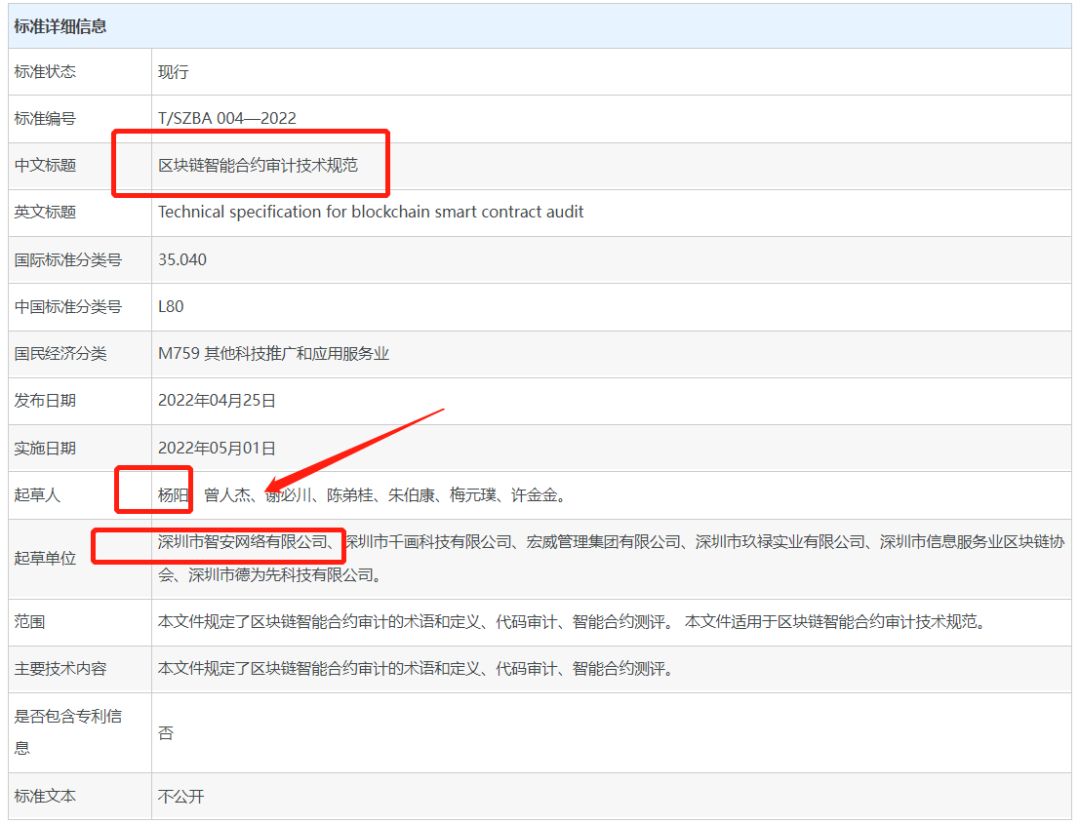Click the drafter name '梅元璞'
1080x824 pixels.
click(472, 495)
